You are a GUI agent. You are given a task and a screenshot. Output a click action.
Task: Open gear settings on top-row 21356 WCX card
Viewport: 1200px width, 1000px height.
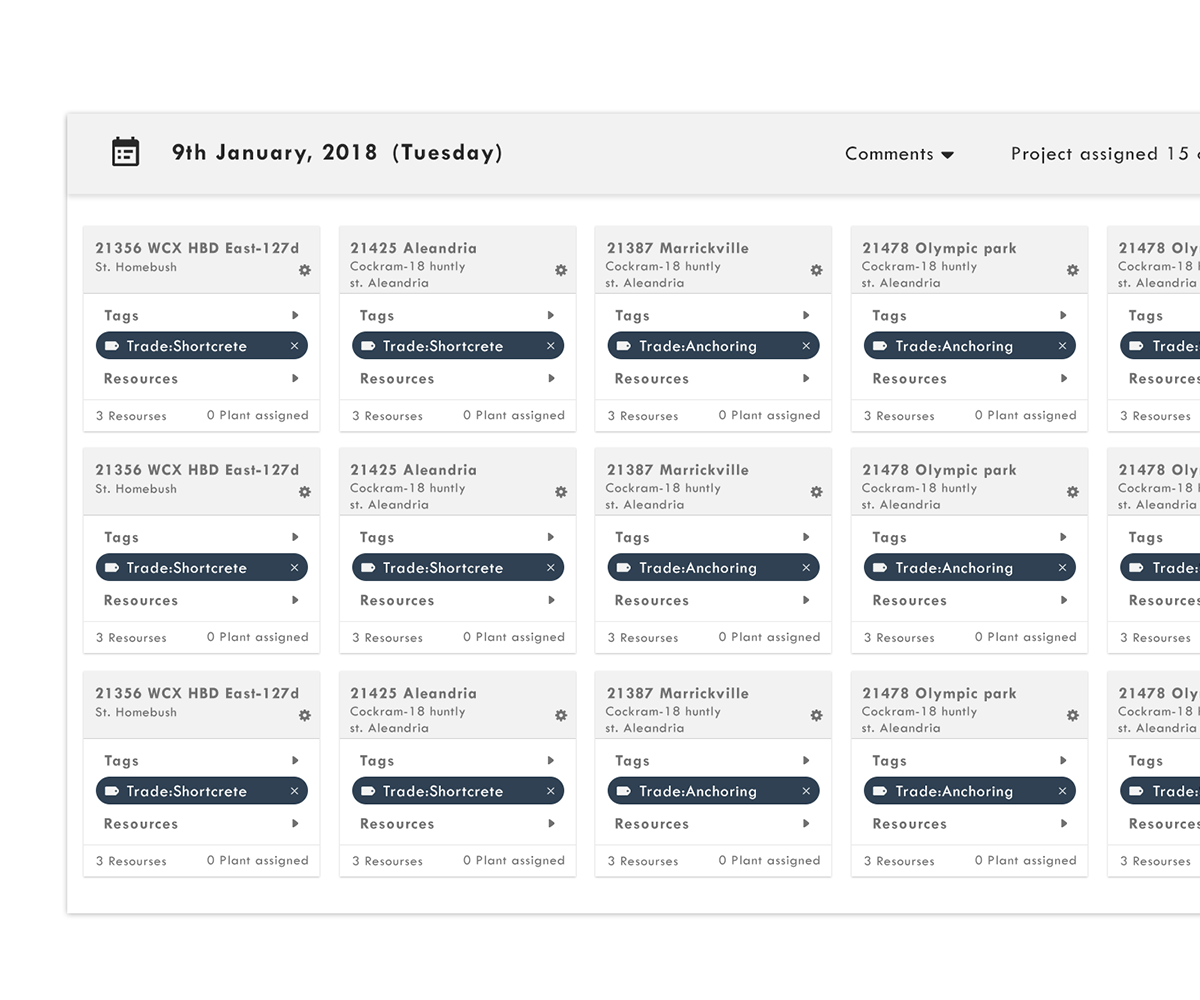(x=305, y=270)
